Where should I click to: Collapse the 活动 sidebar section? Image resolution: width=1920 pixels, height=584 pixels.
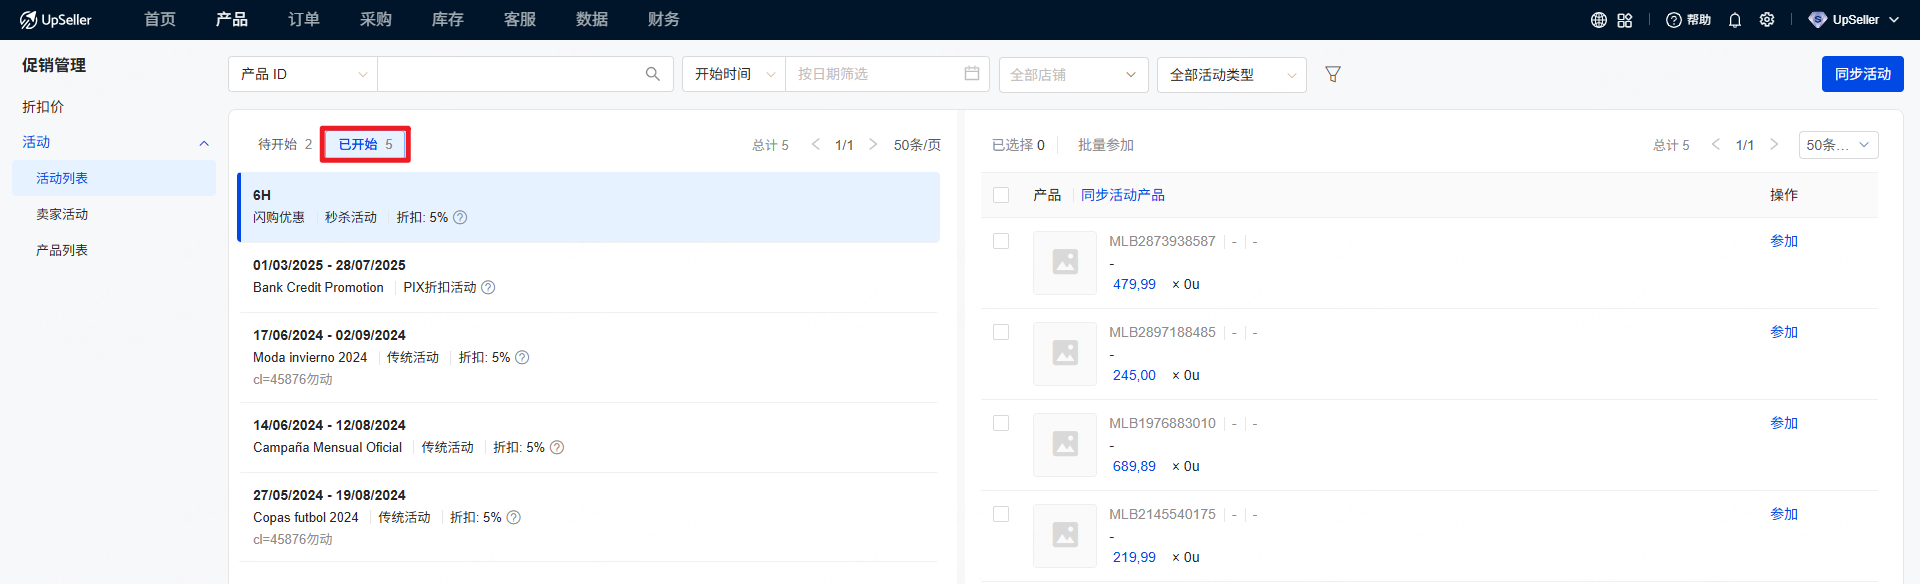(204, 143)
